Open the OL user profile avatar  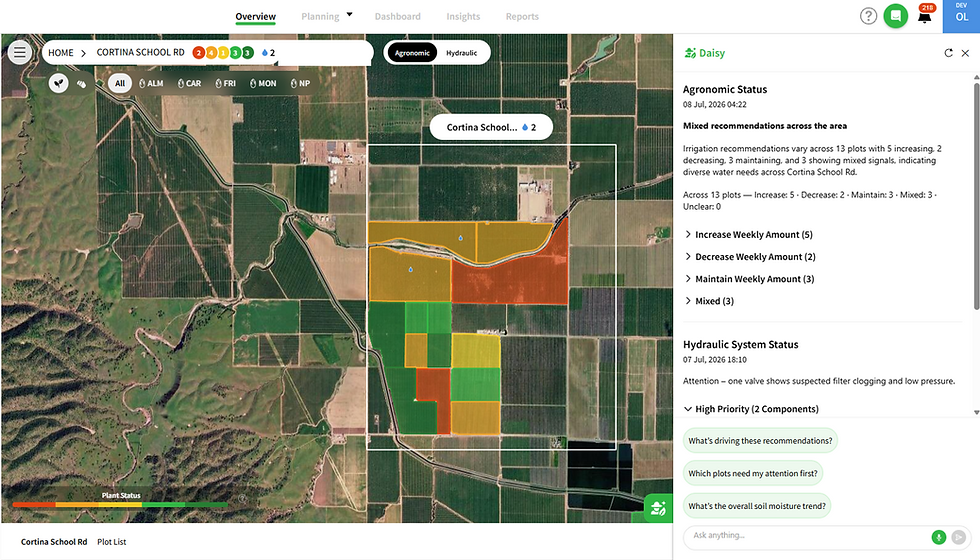tap(962, 16)
